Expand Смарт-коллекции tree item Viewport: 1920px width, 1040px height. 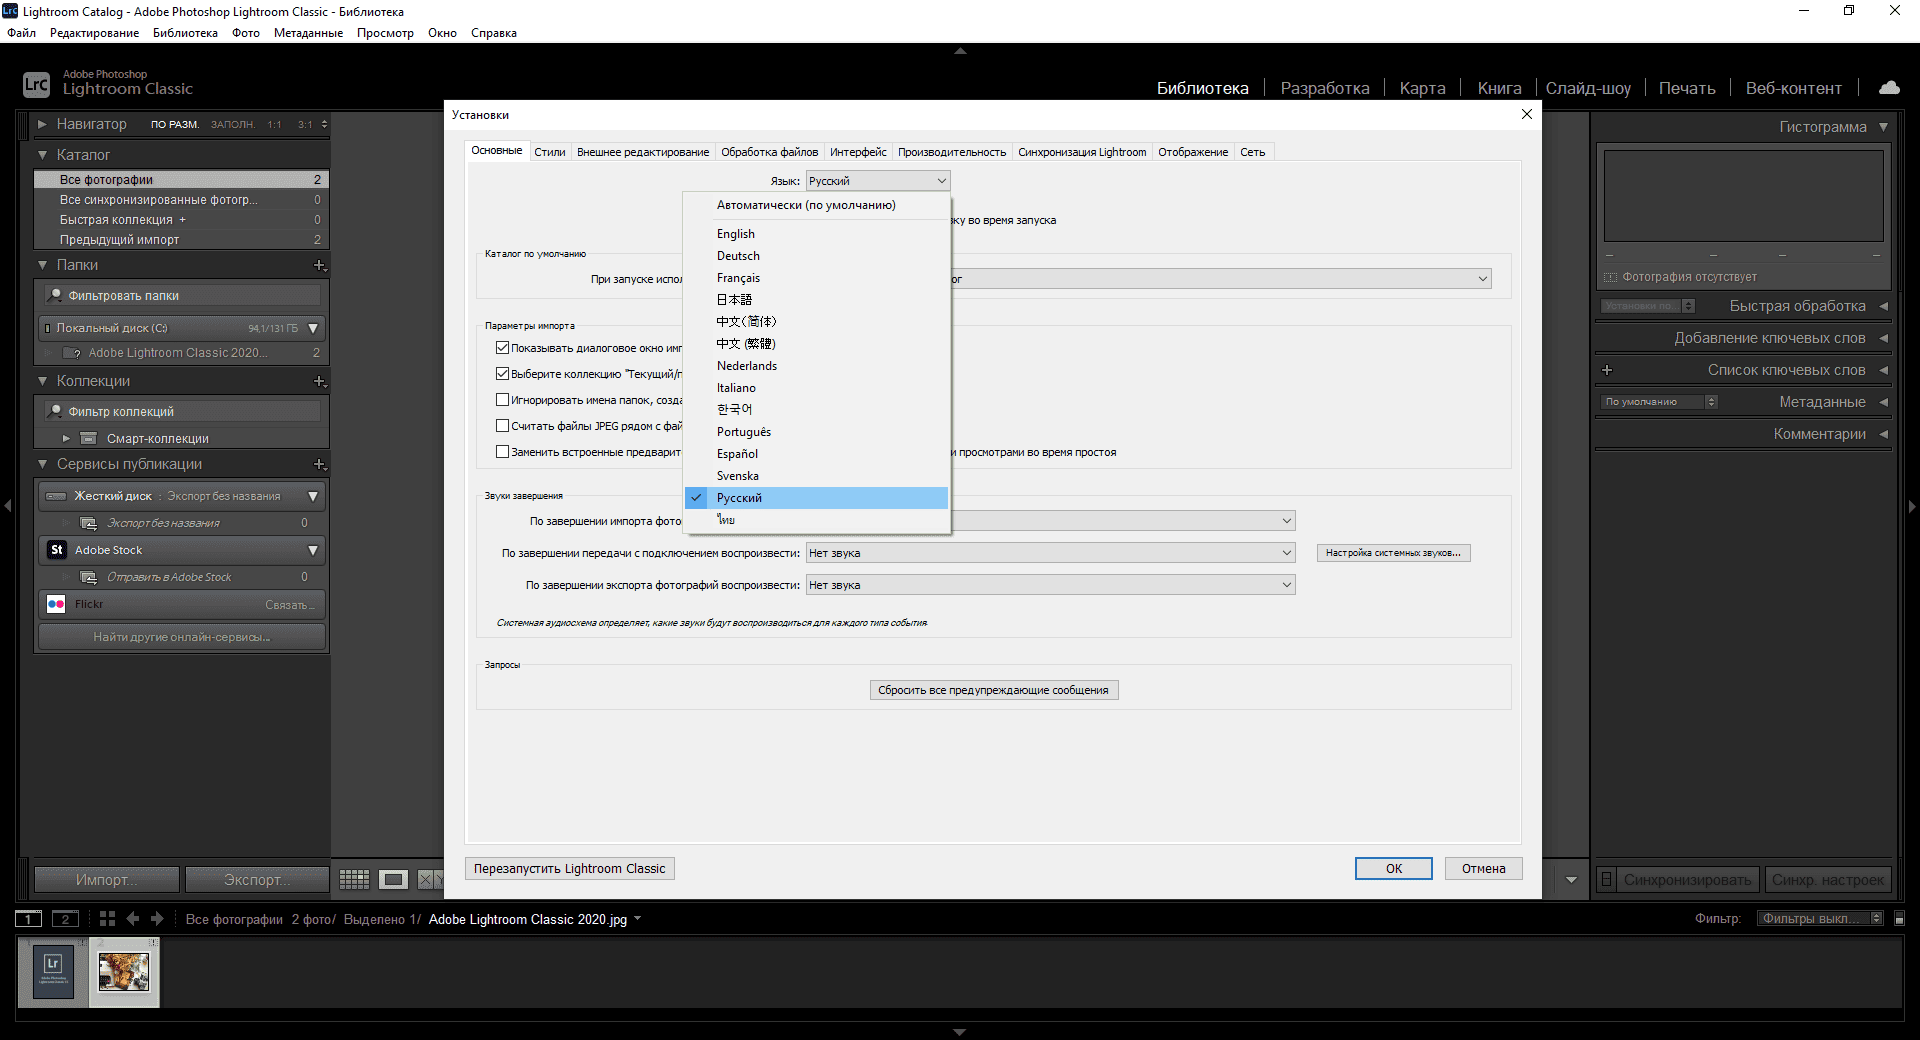click(x=66, y=439)
